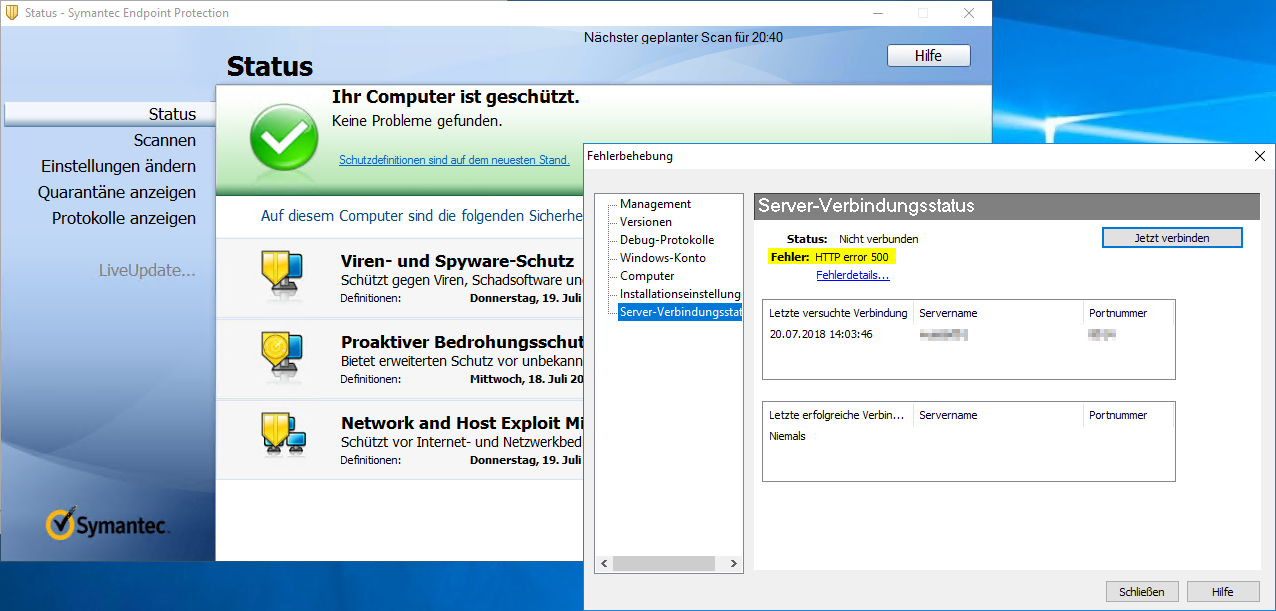Click the green checkmark protection status icon

point(284,137)
